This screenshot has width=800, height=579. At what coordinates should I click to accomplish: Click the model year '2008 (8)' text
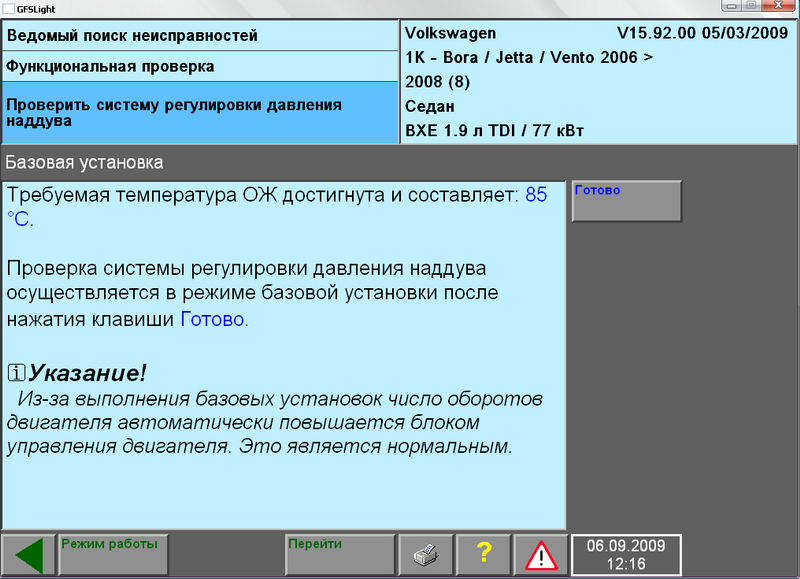pyautogui.click(x=438, y=82)
